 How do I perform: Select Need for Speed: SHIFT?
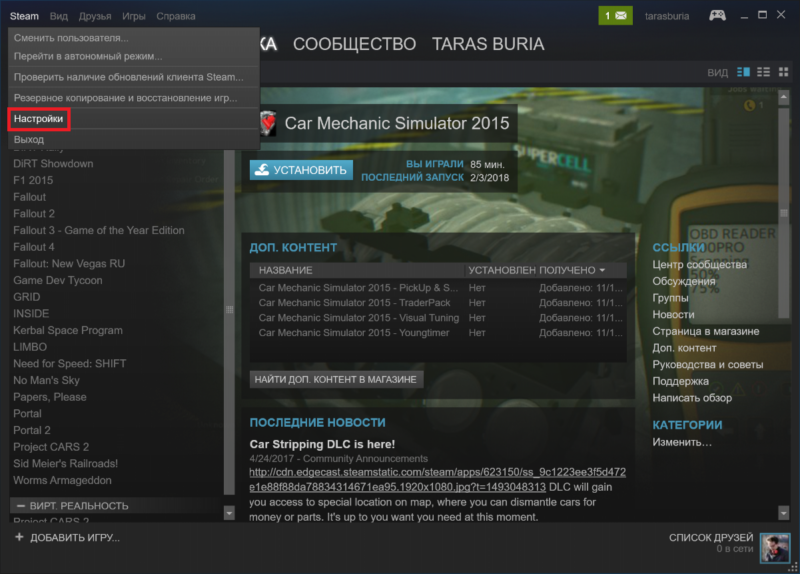69,363
